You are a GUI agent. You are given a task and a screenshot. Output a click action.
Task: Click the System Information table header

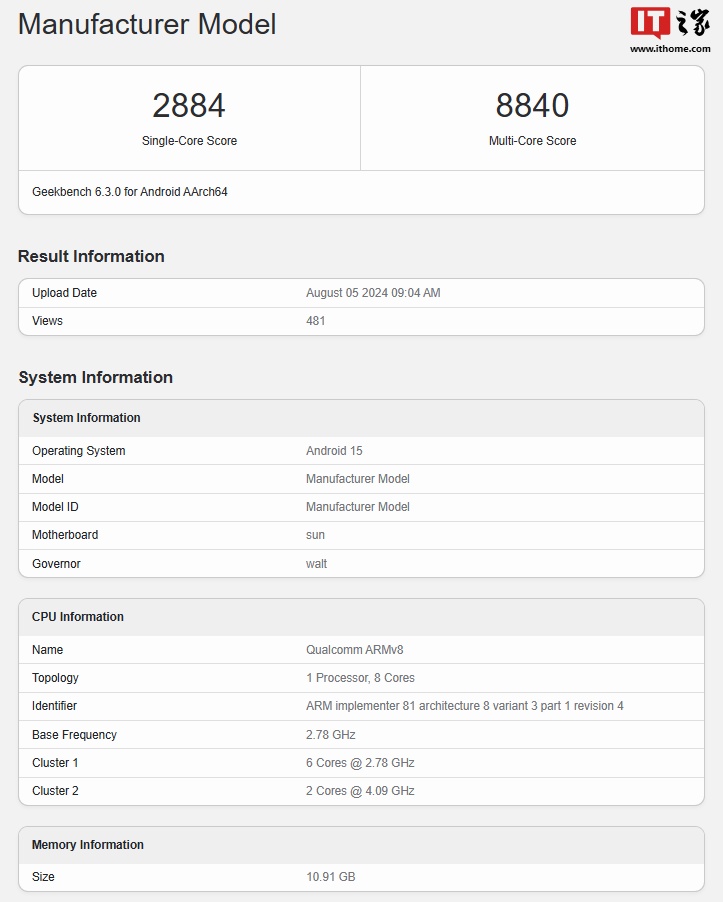(x=86, y=418)
